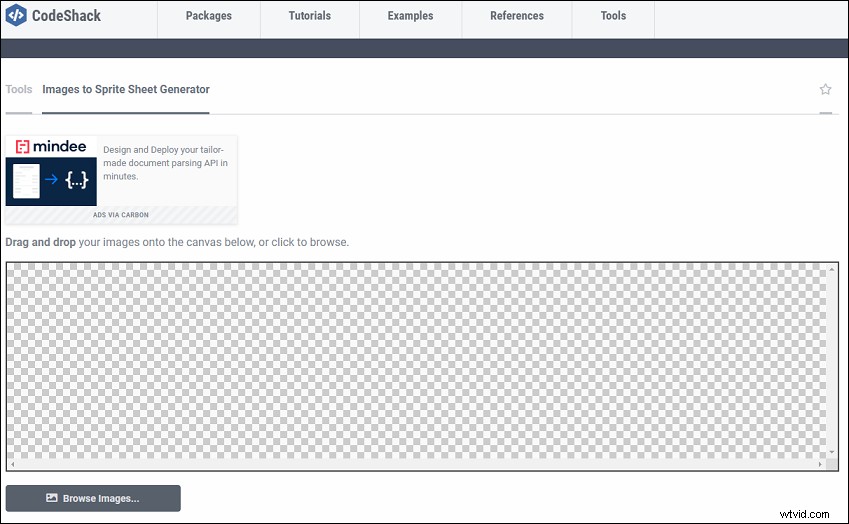Click the canvas scroll up arrow
Viewport: 849px width, 524px height.
click(x=832, y=269)
